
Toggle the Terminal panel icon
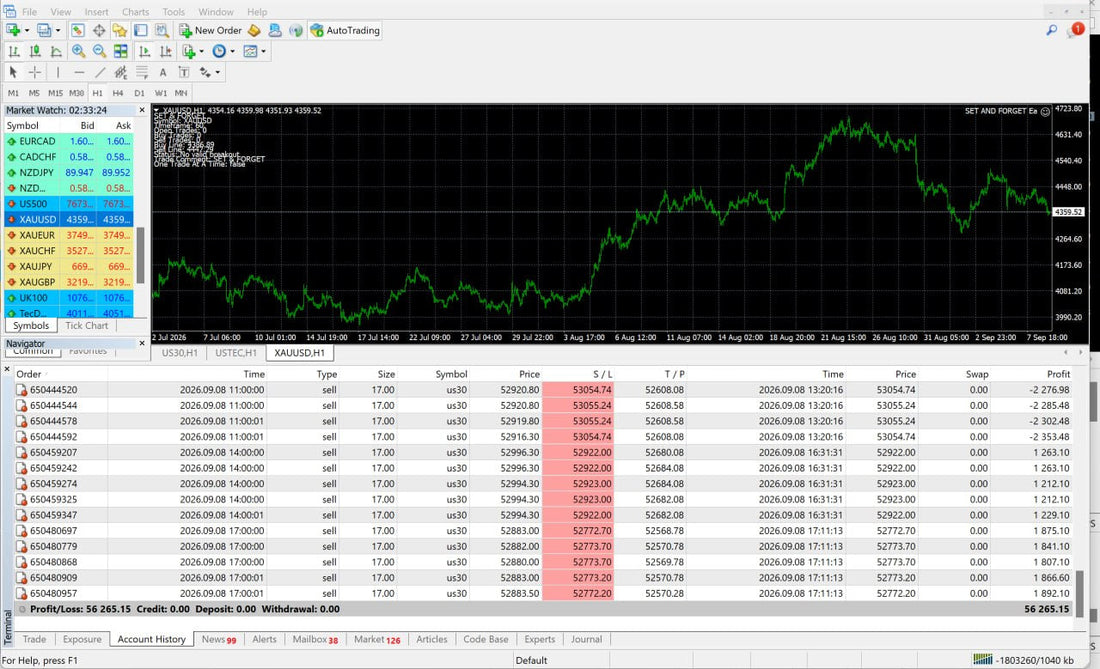click(141, 30)
